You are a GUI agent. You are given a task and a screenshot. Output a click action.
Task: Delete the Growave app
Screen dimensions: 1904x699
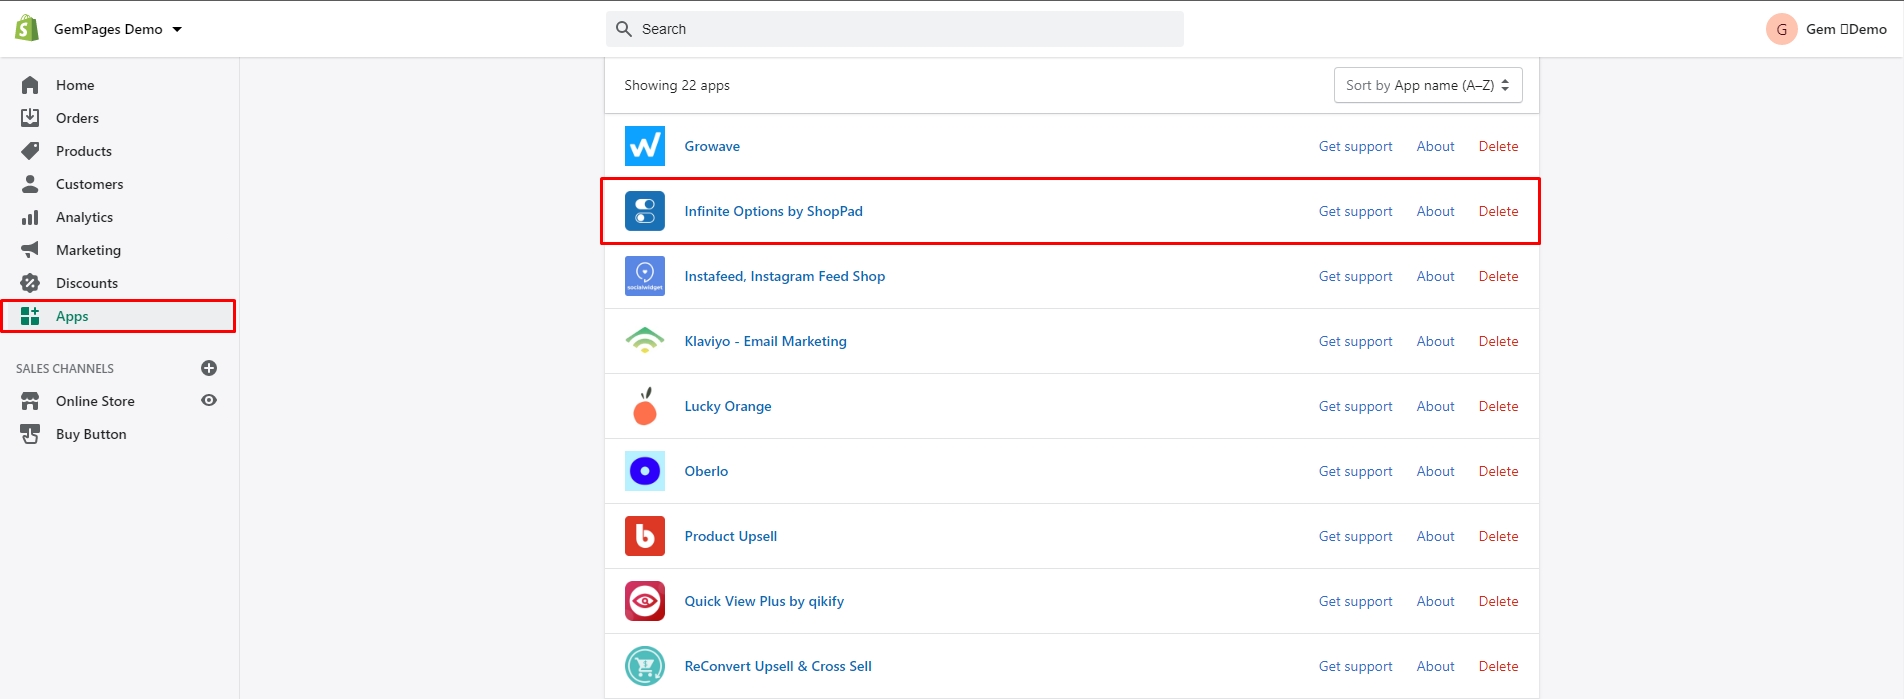pyautogui.click(x=1498, y=146)
